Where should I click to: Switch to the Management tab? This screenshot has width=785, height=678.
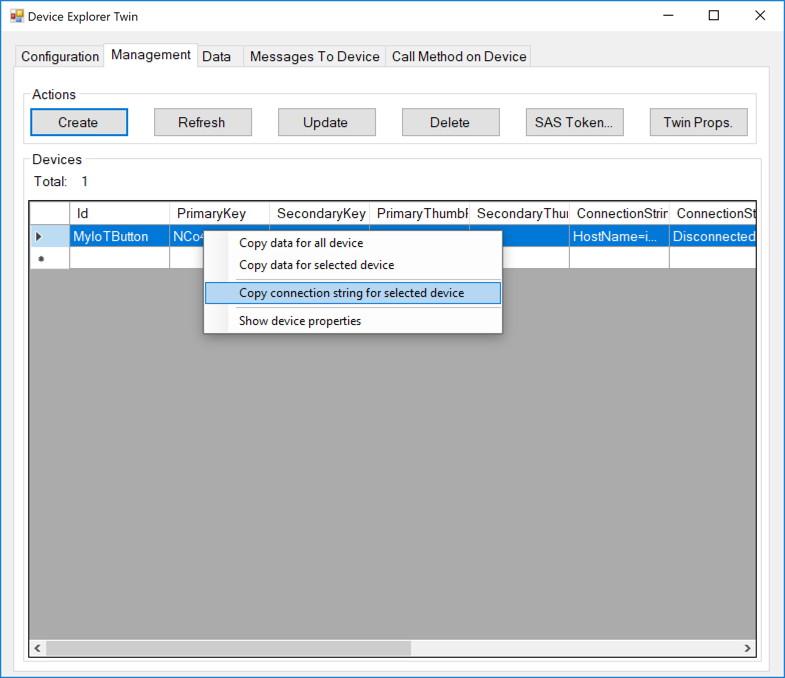(151, 55)
